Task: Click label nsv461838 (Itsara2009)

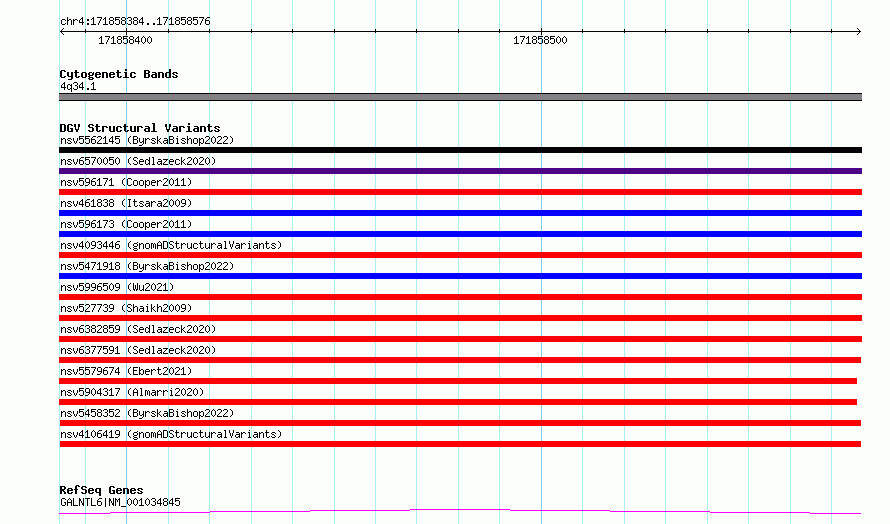Action: pyautogui.click(x=126, y=203)
